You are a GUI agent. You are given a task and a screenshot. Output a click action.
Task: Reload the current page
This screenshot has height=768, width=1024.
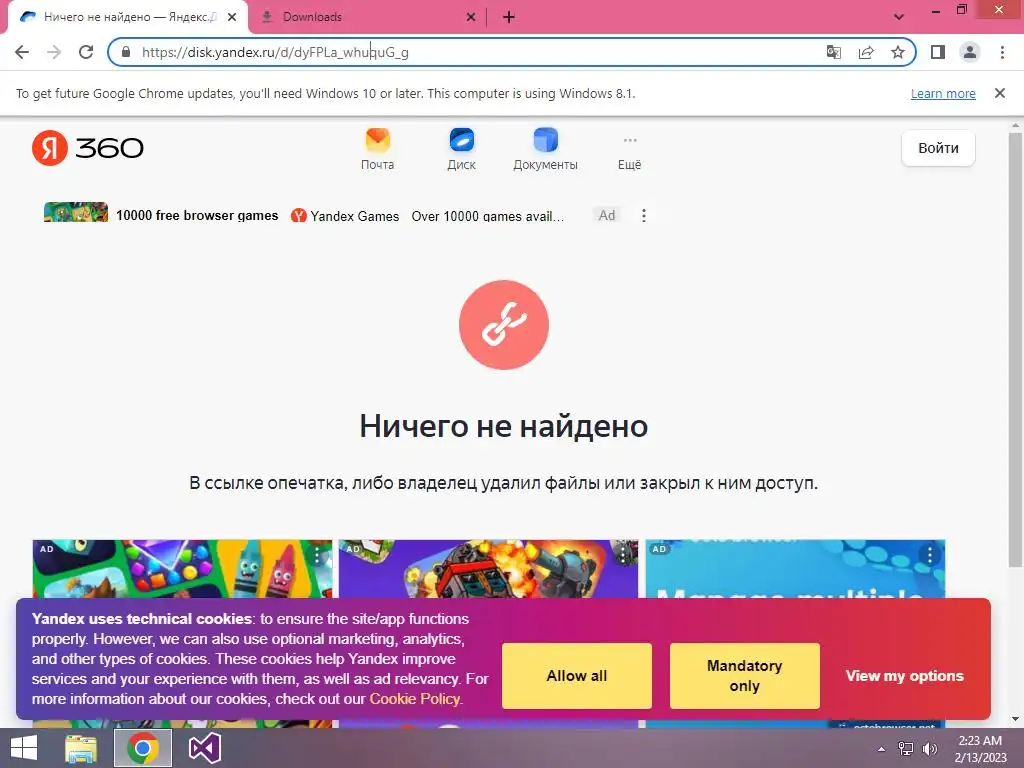[x=86, y=52]
